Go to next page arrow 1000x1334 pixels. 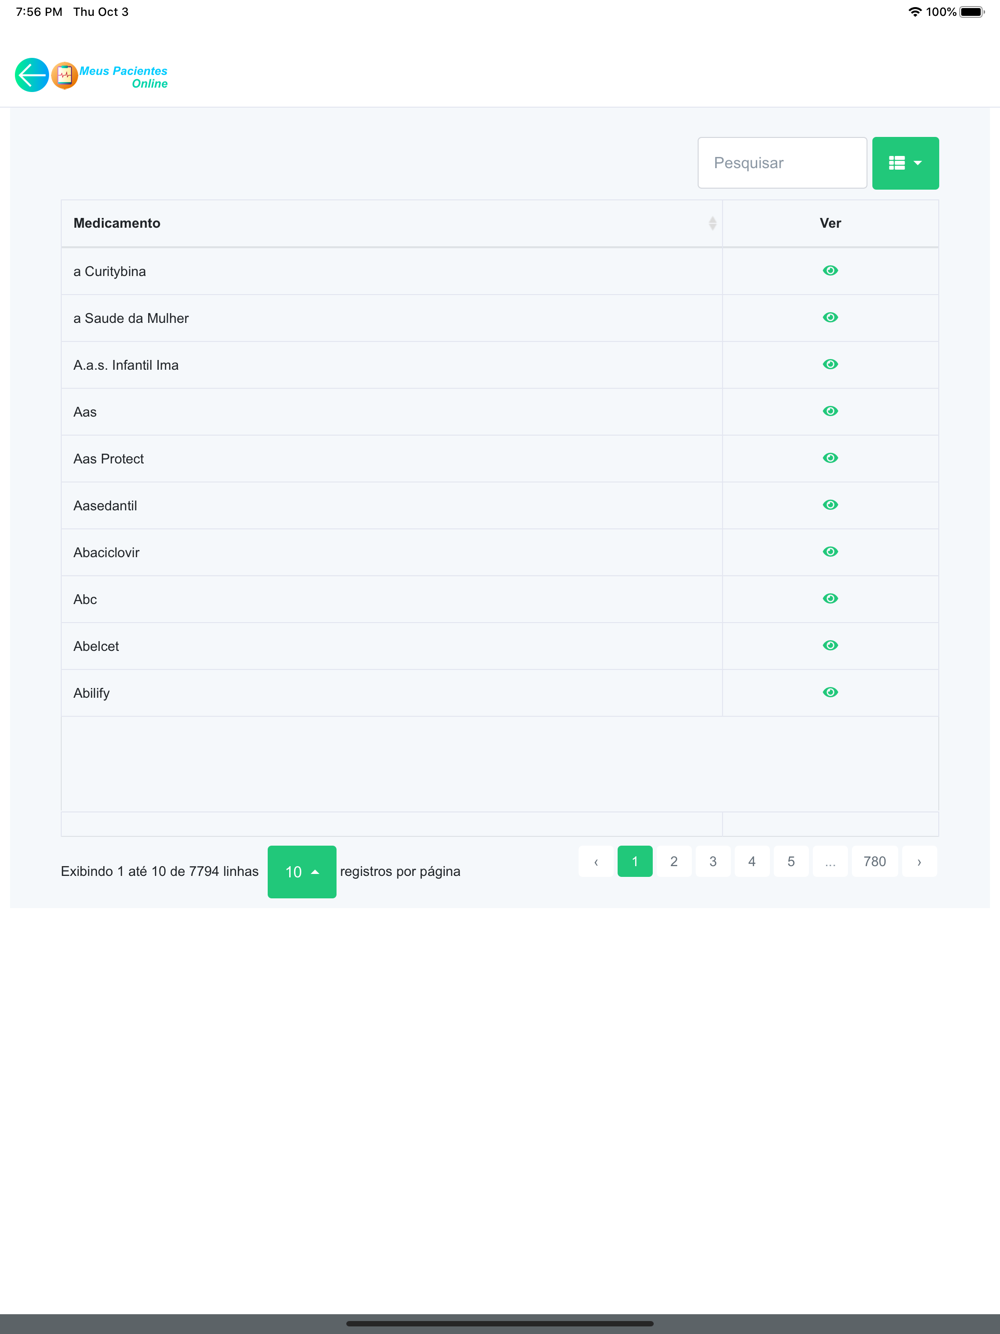point(919,862)
